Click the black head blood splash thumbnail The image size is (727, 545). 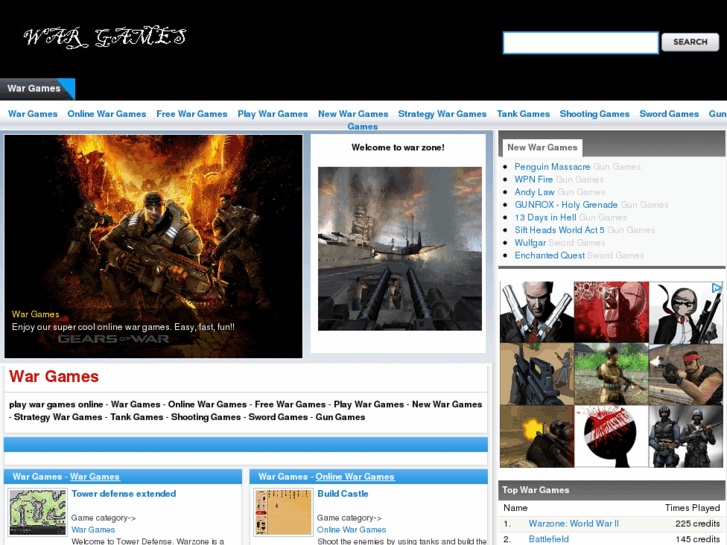[611, 436]
